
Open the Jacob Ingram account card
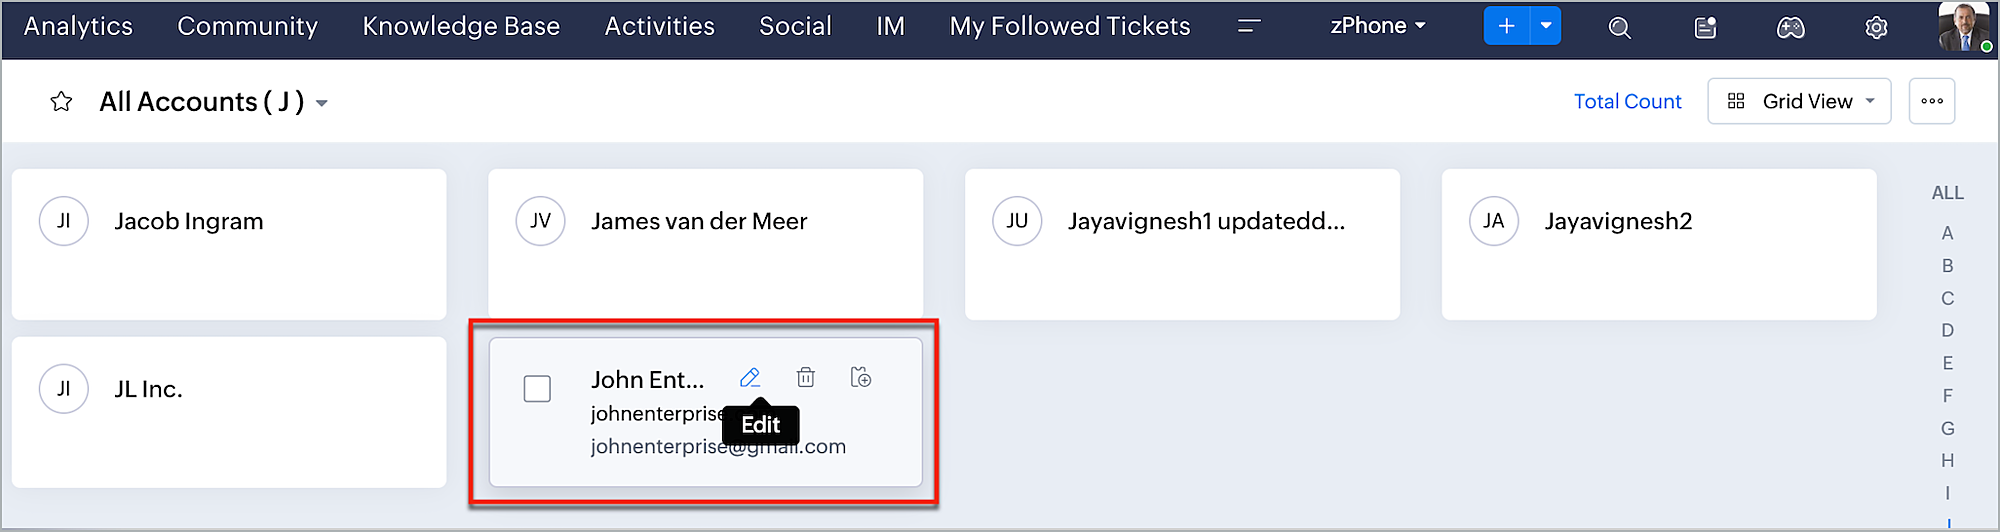pos(189,221)
